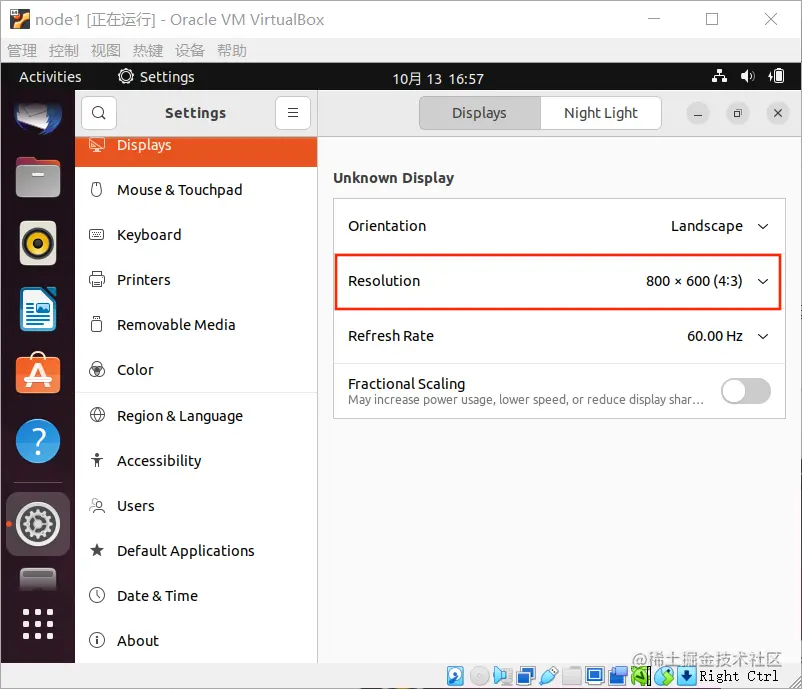Viewport: 802px width, 689px height.
Task: Launch Rhythmbox from the dock
Action: click(38, 243)
